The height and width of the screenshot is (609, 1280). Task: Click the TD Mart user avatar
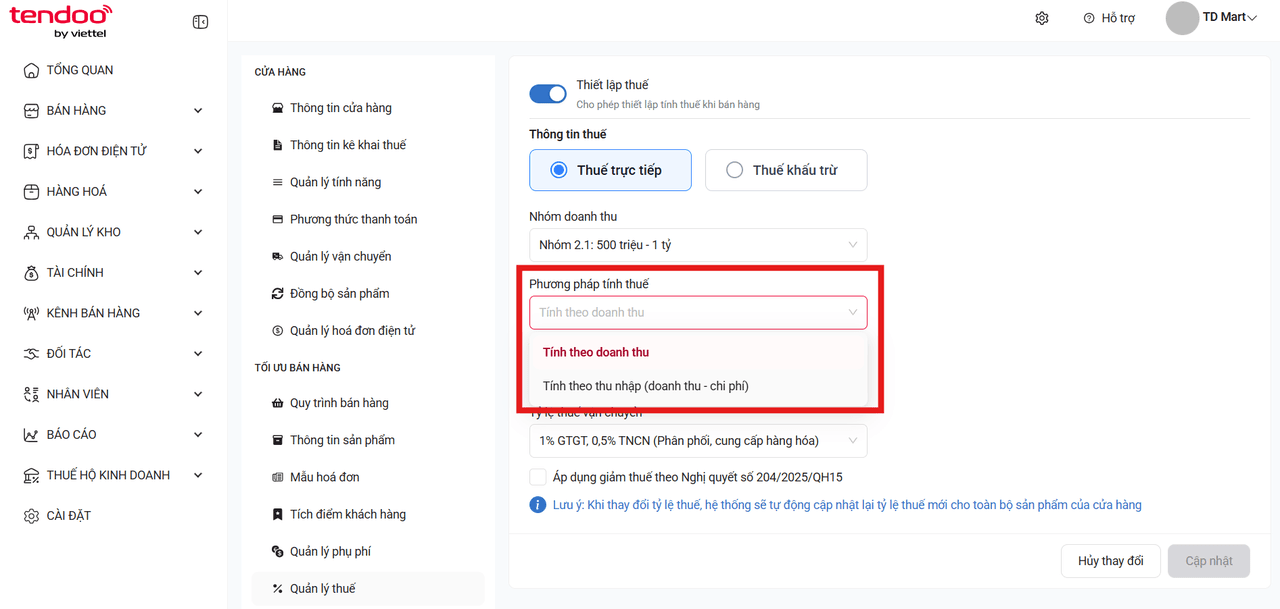point(1182,18)
